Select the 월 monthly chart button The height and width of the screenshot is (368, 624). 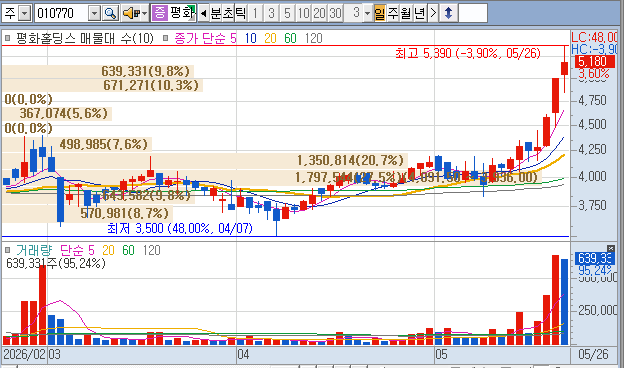pos(406,14)
